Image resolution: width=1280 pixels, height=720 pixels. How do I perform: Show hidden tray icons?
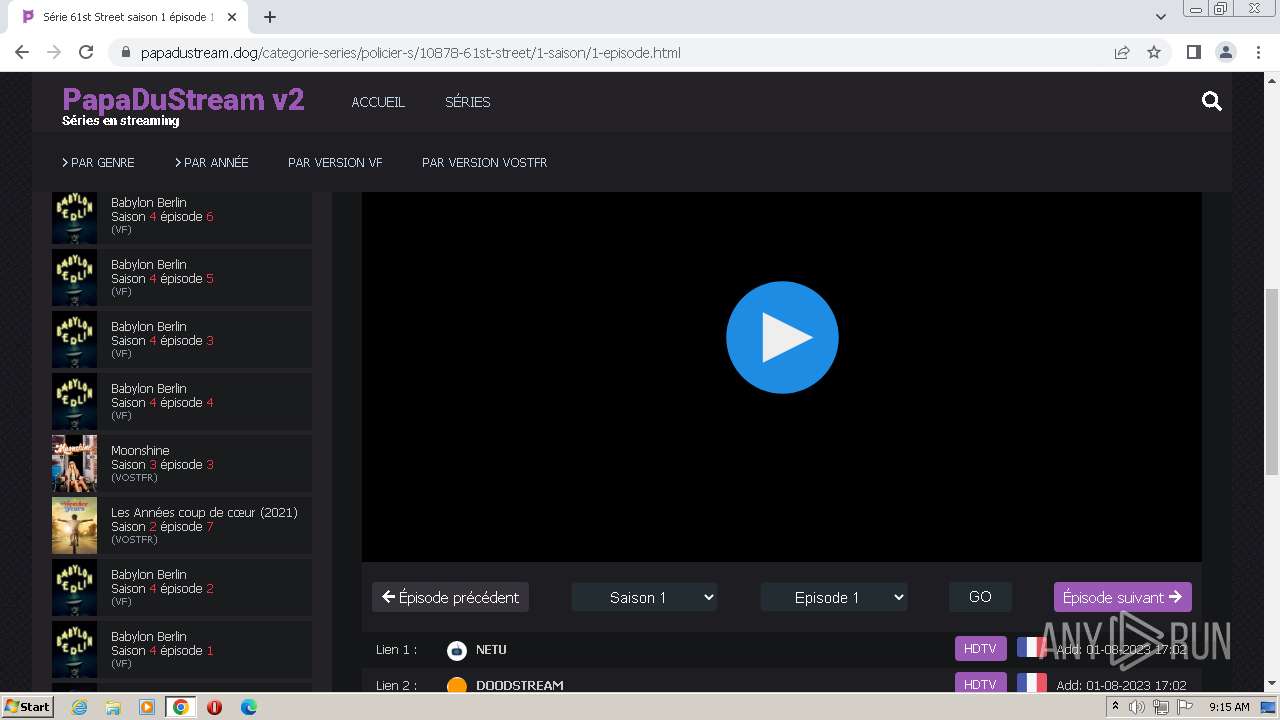1115,707
